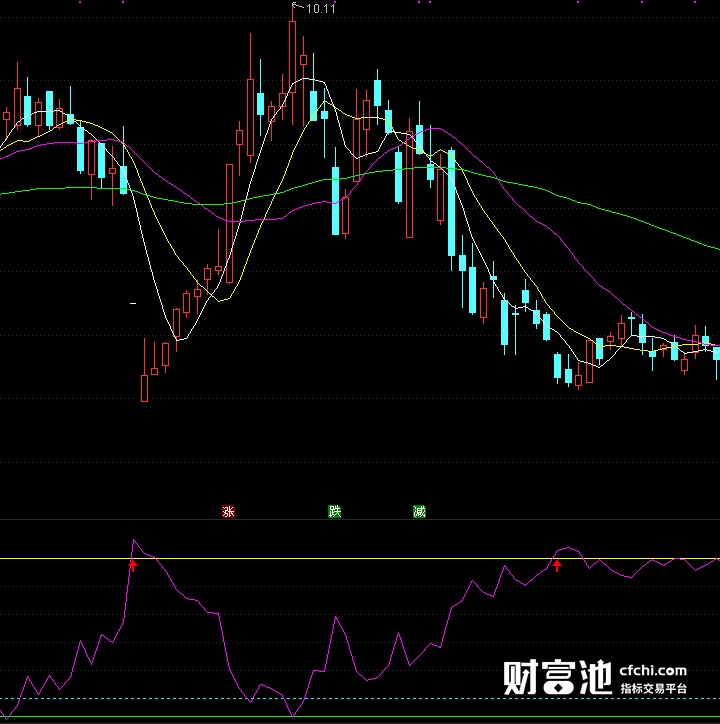Click the green 减 marker icon
This screenshot has width=720, height=724.
419,512
